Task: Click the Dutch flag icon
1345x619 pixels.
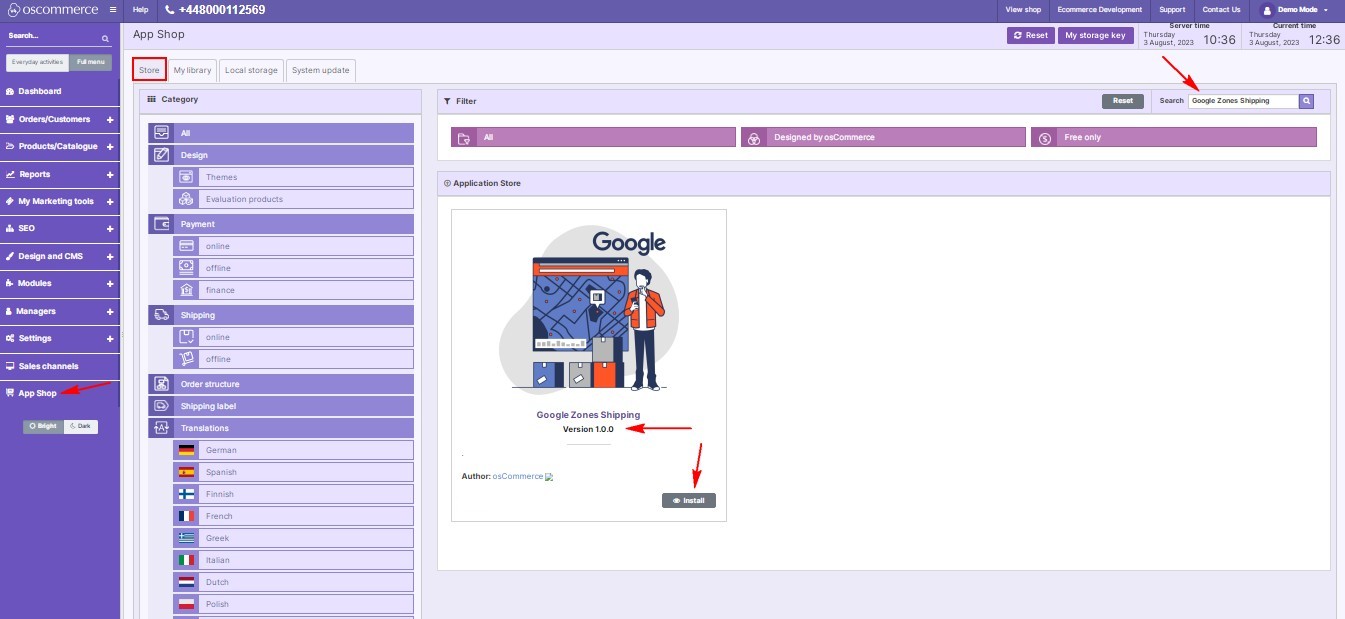Action: (x=186, y=582)
